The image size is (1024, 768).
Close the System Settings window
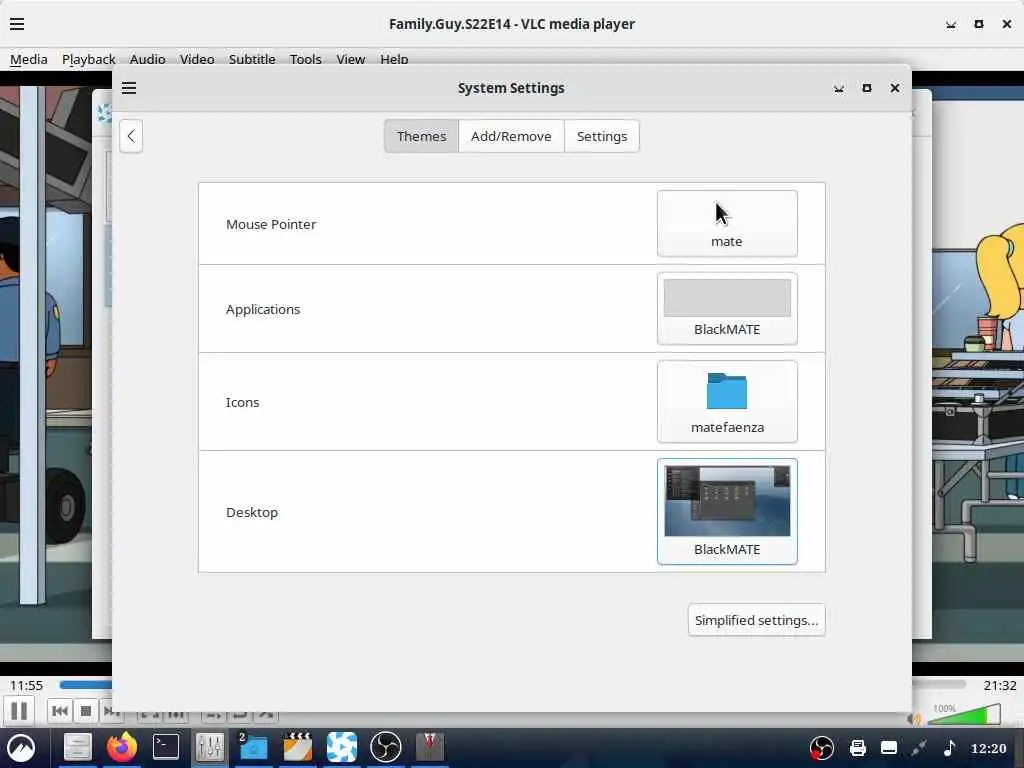coord(895,88)
